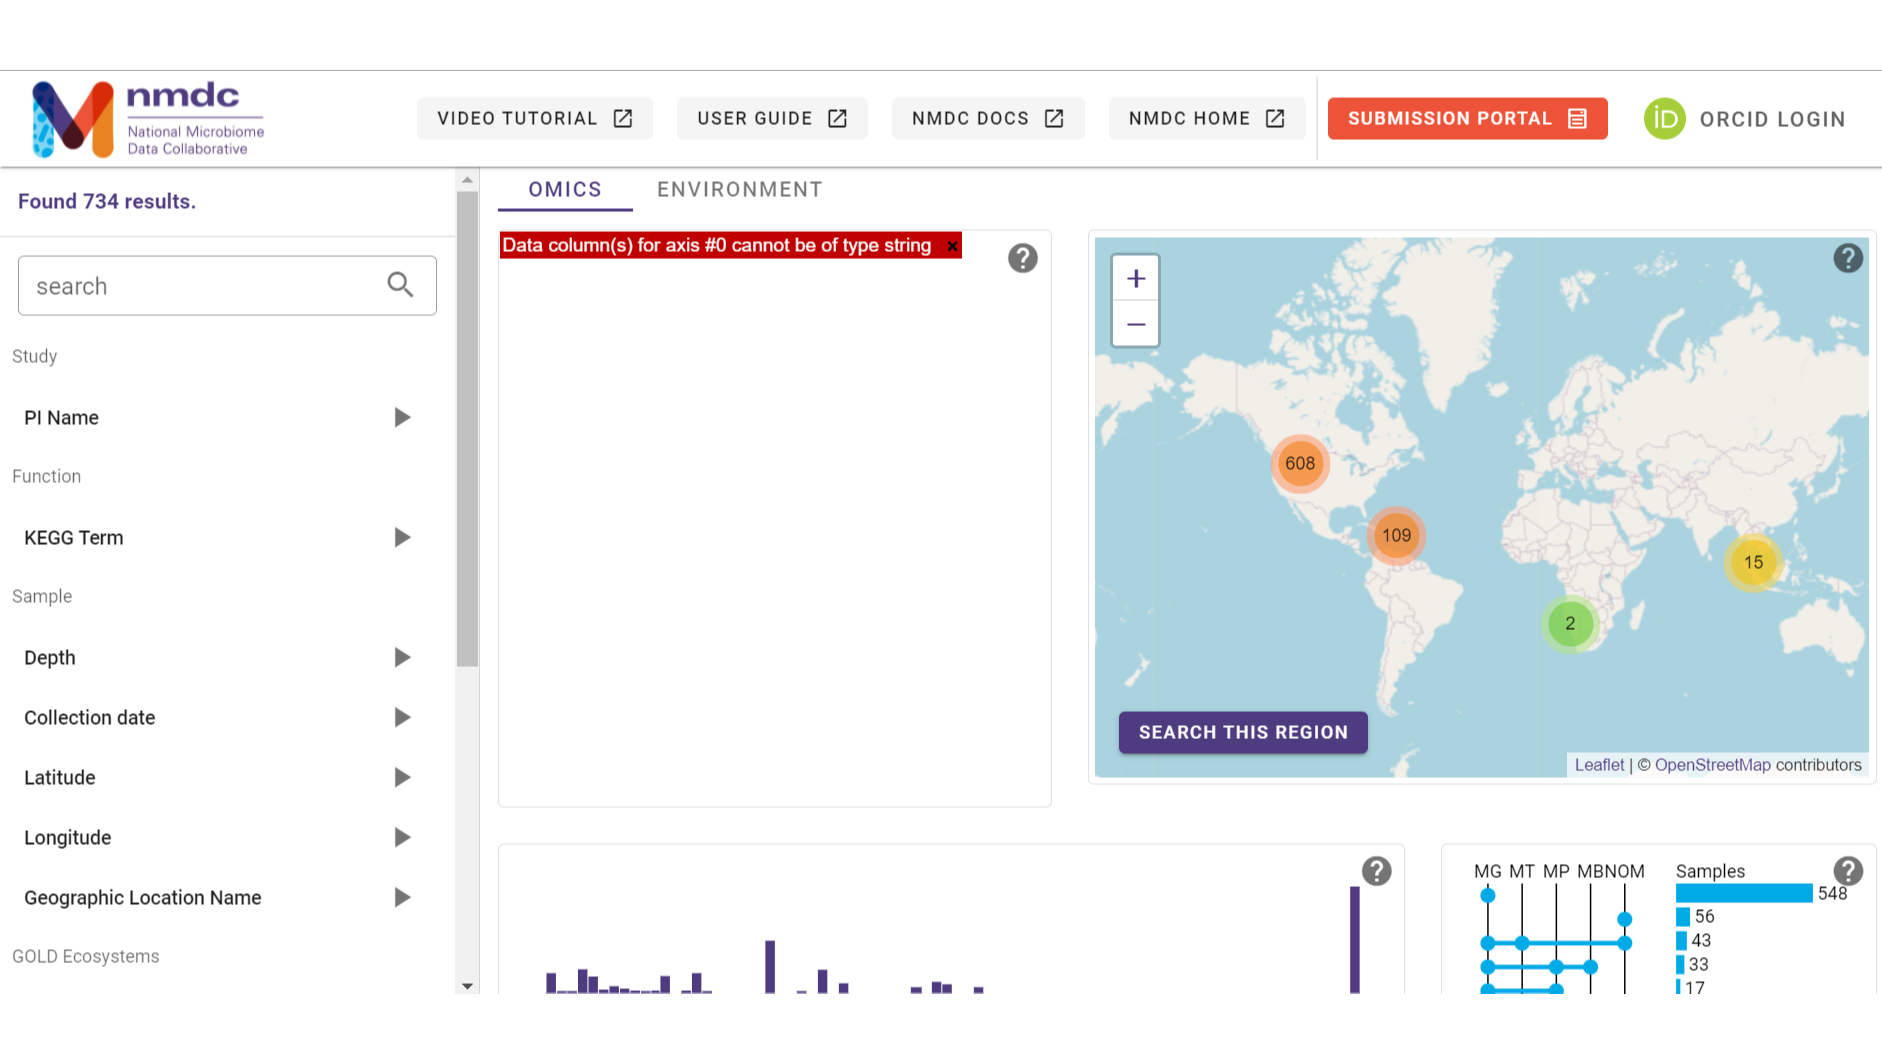This screenshot has width=1882, height=1059.
Task: Open help for the map panel
Action: [x=1848, y=259]
